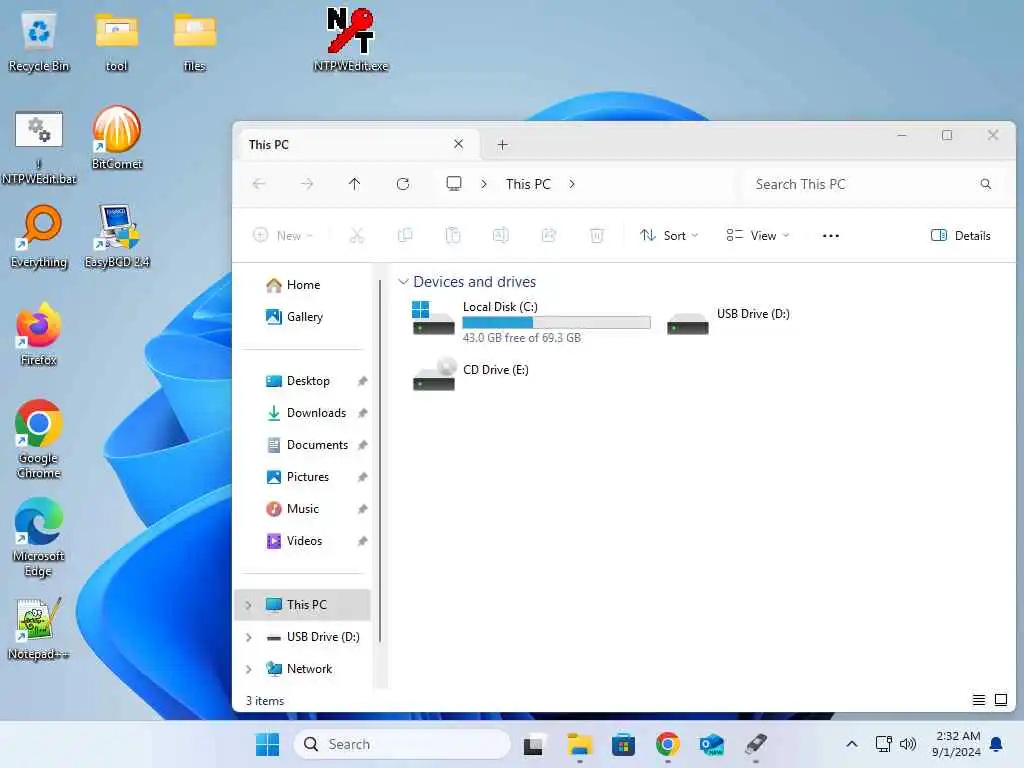Collapse the Devices and drives group
Viewport: 1024px width, 768px height.
pos(404,281)
